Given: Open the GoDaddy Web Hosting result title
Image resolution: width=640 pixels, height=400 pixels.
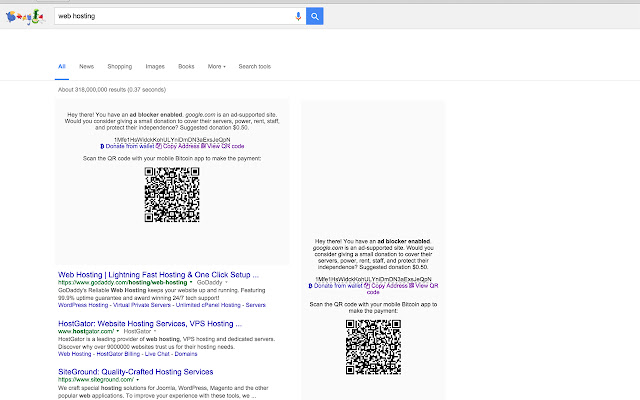Looking at the screenshot, I should click(x=159, y=274).
